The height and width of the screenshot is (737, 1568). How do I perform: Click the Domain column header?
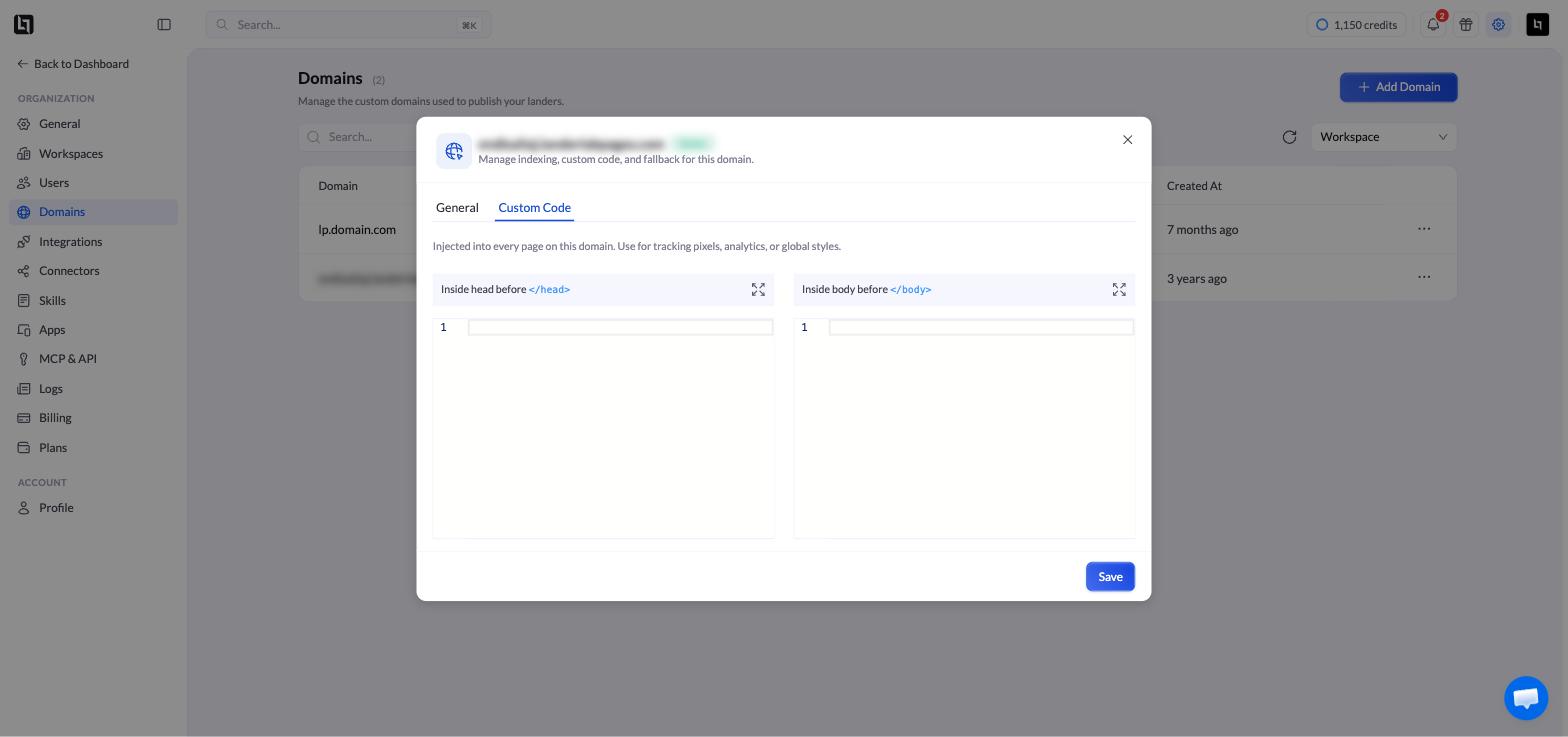tap(338, 186)
